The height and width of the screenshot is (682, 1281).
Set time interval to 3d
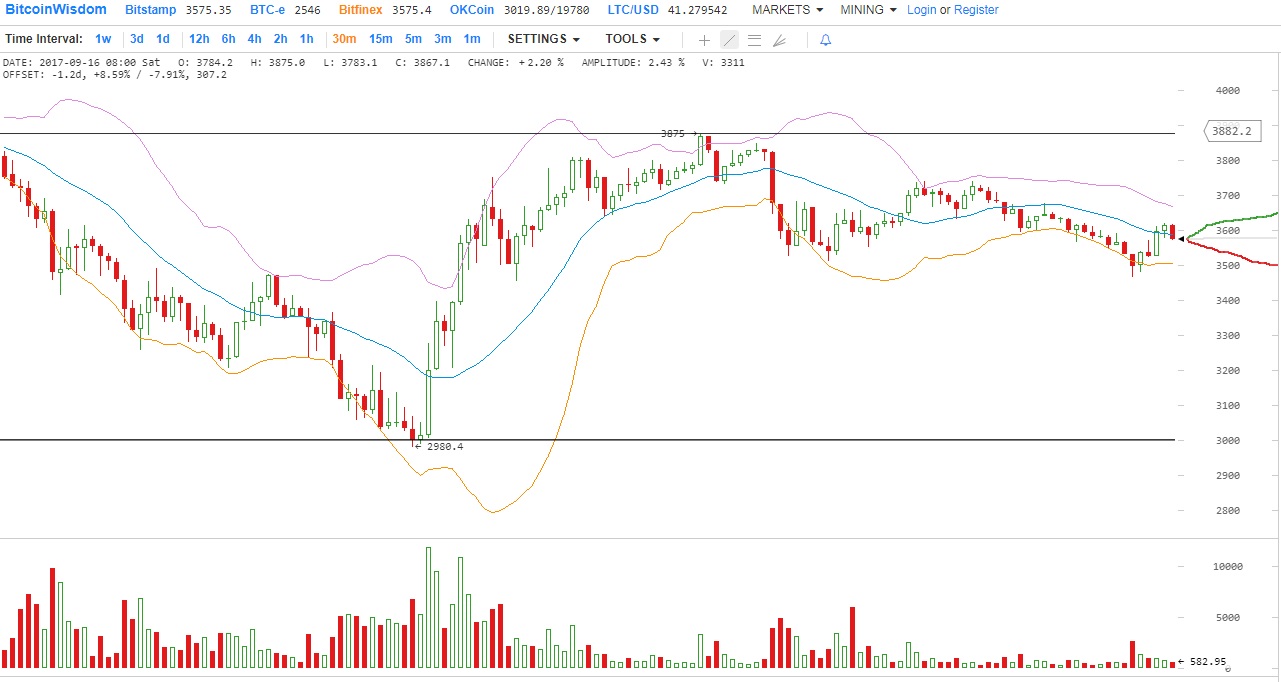[137, 39]
